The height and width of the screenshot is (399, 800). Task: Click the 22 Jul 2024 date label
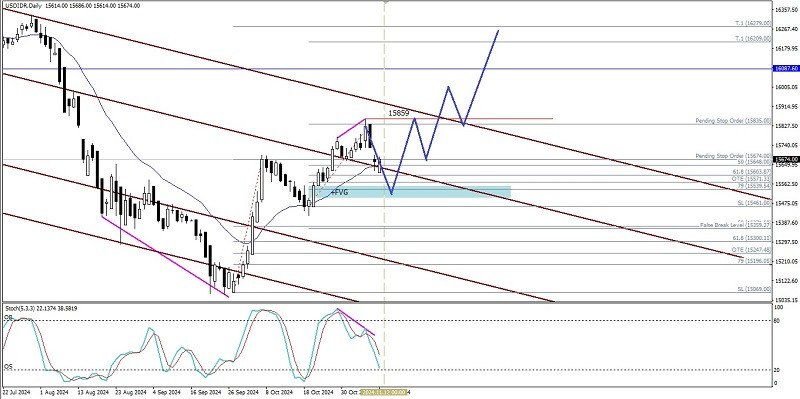point(15,392)
